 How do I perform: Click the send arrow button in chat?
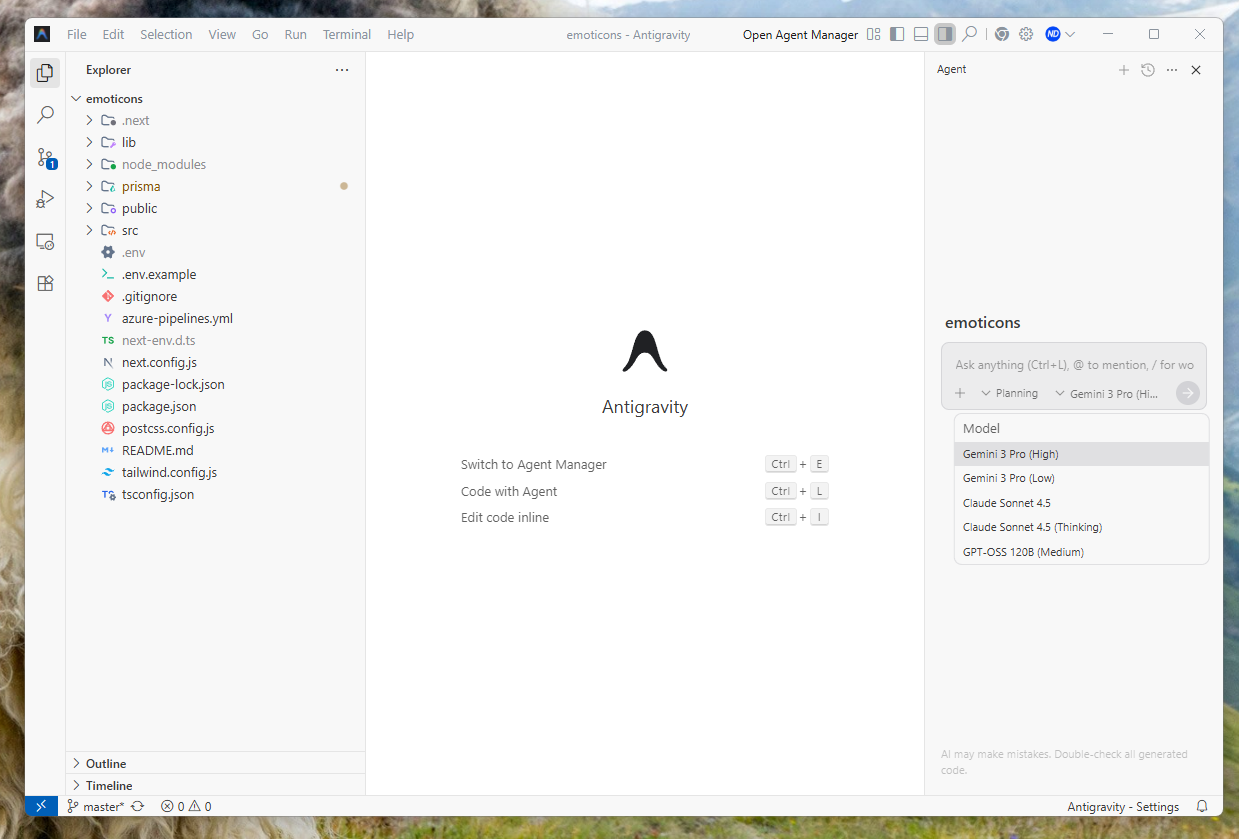pos(1187,393)
